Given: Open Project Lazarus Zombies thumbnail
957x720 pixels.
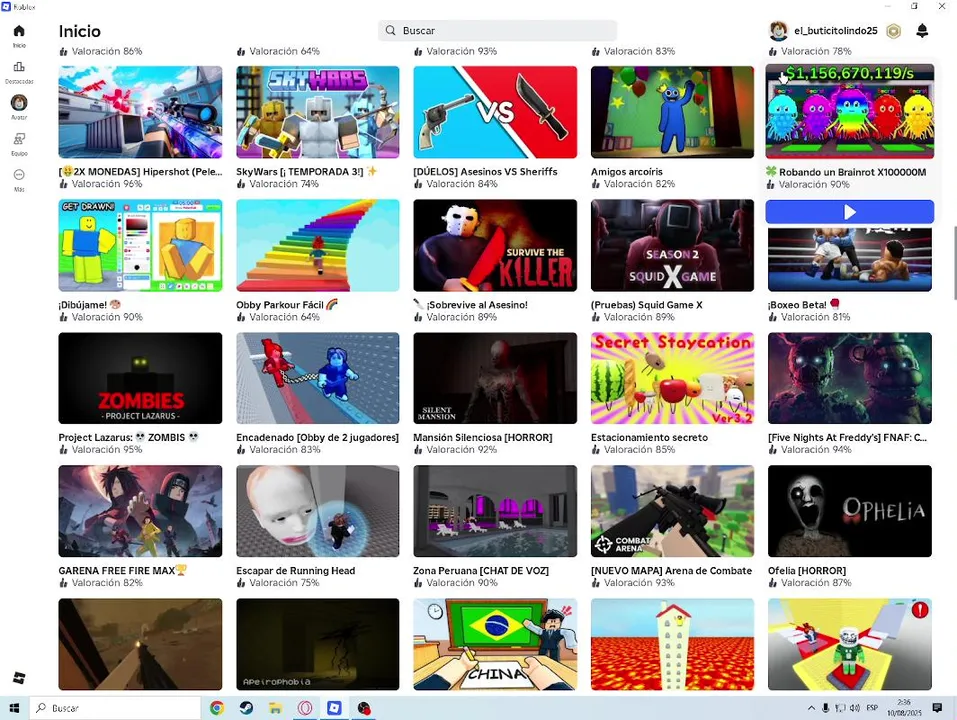Looking at the screenshot, I should [140, 378].
